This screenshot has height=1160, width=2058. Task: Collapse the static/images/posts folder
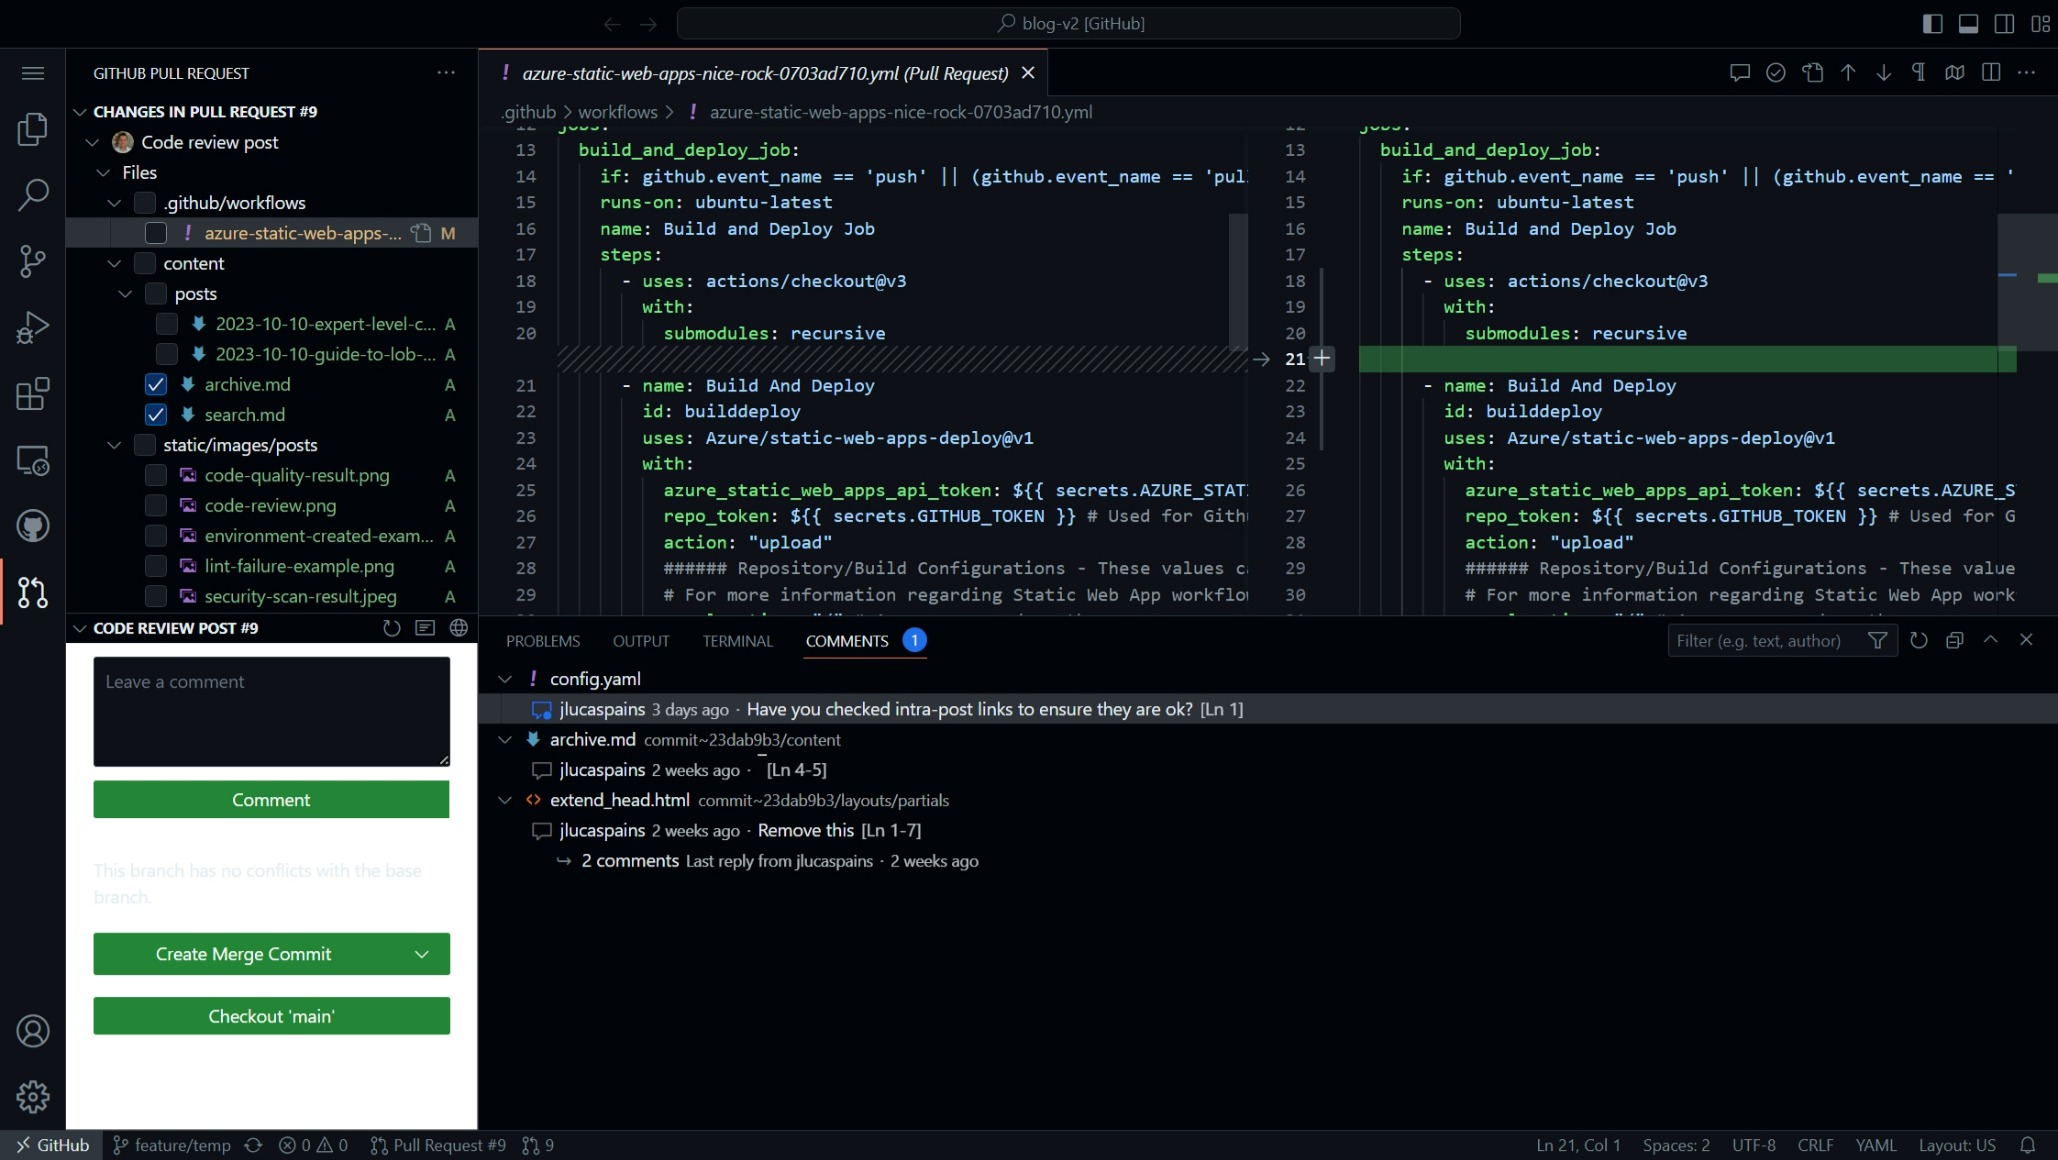[114, 445]
